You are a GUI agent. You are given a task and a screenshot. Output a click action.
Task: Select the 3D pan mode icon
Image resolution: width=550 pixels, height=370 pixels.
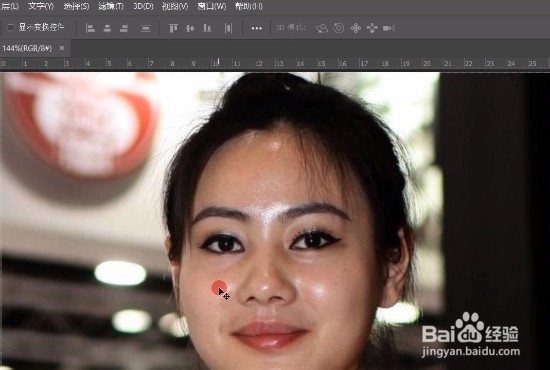[356, 28]
